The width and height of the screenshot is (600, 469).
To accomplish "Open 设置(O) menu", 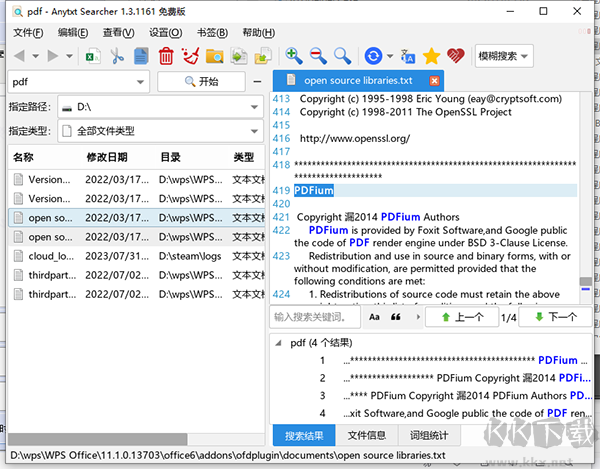I will tap(165, 33).
